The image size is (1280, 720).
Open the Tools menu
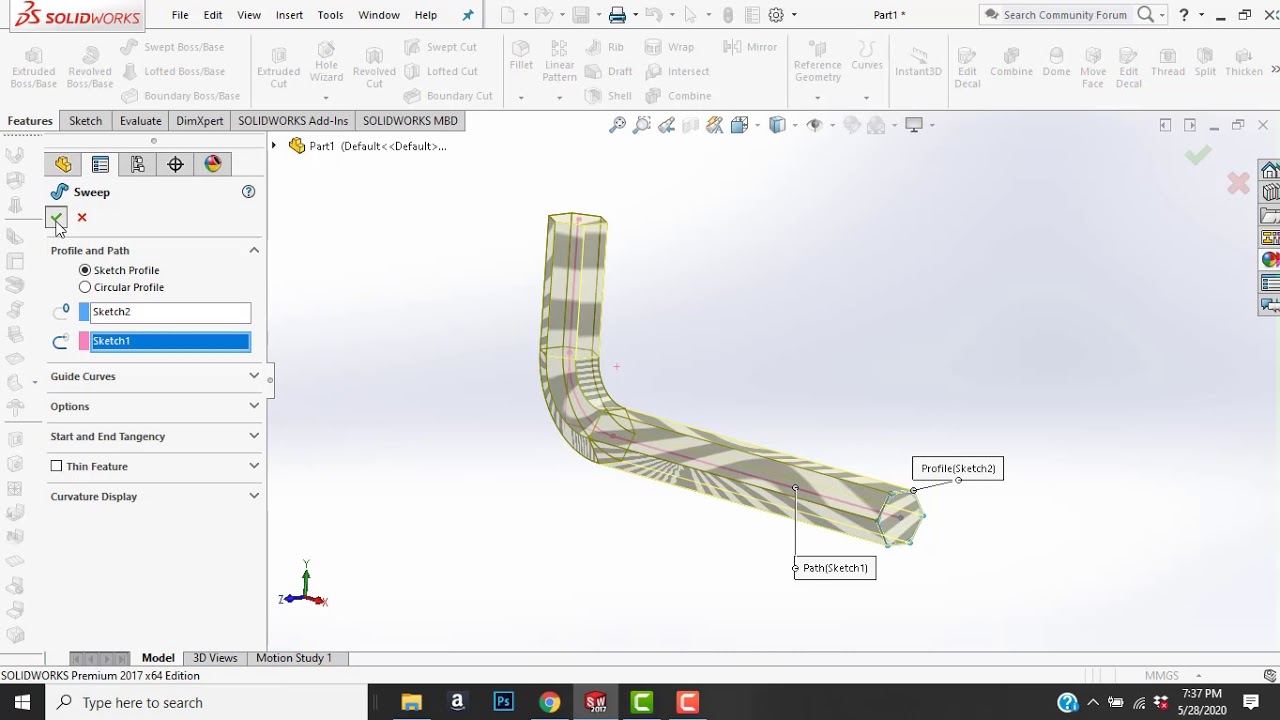(330, 15)
